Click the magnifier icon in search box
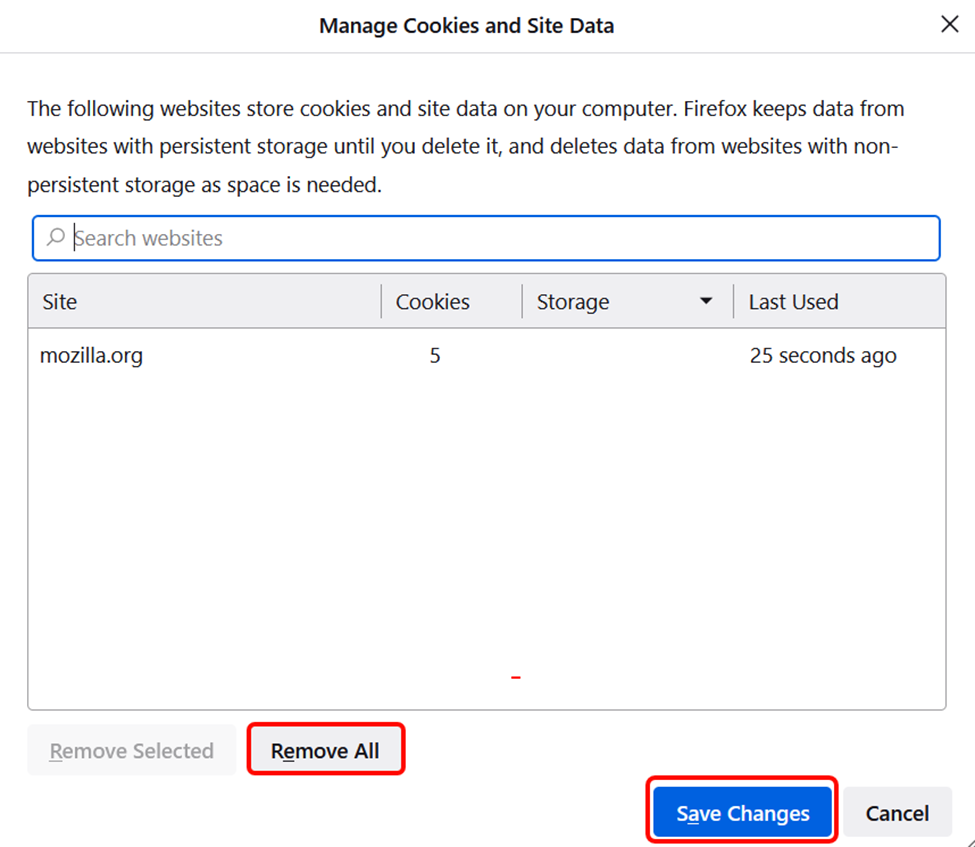This screenshot has width=975, height=847. [x=56, y=237]
